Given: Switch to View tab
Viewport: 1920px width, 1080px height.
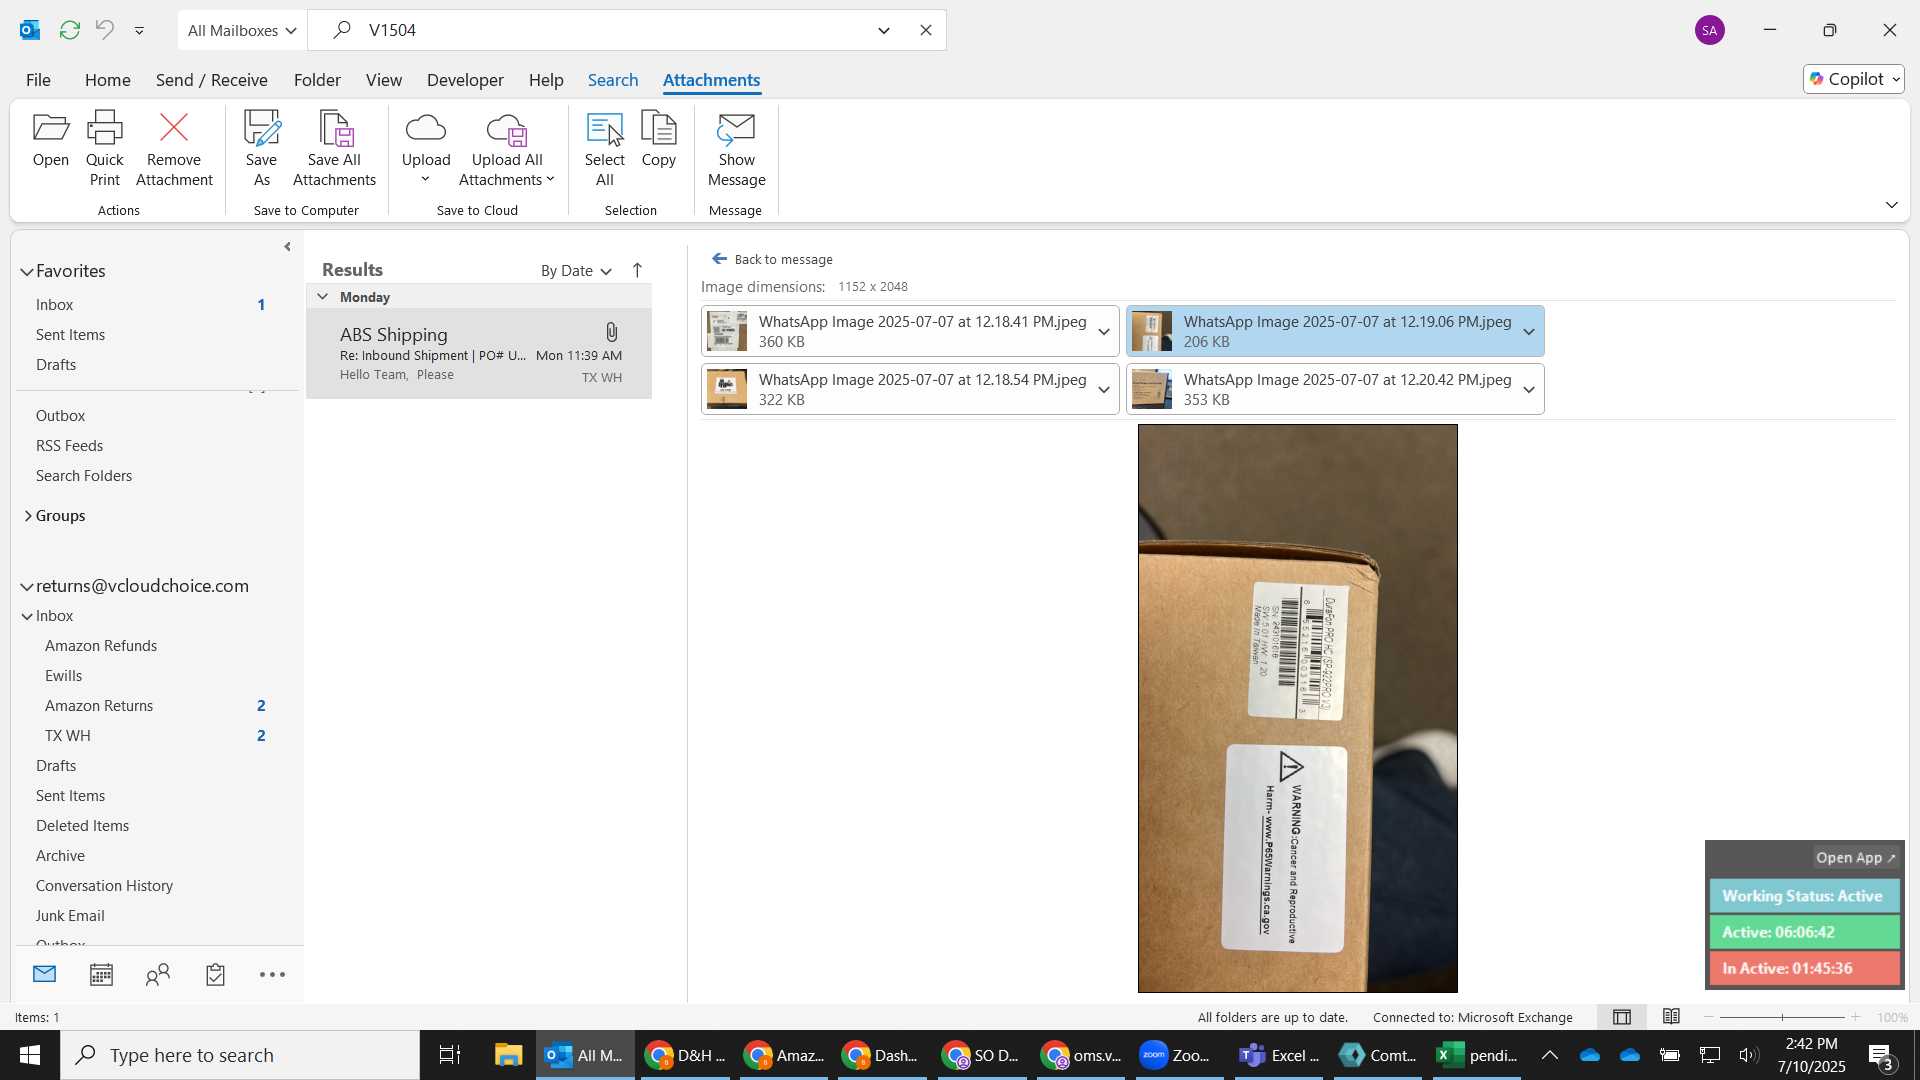Looking at the screenshot, I should coord(384,80).
